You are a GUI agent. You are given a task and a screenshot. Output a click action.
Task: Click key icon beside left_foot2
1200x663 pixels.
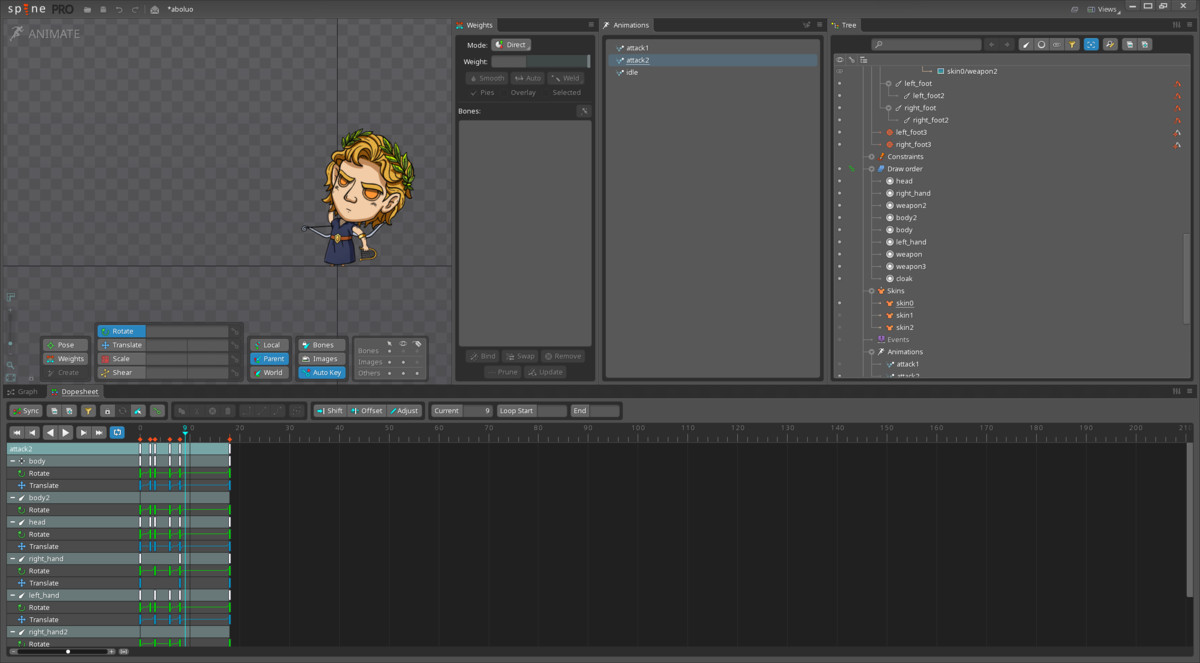coord(1178,96)
